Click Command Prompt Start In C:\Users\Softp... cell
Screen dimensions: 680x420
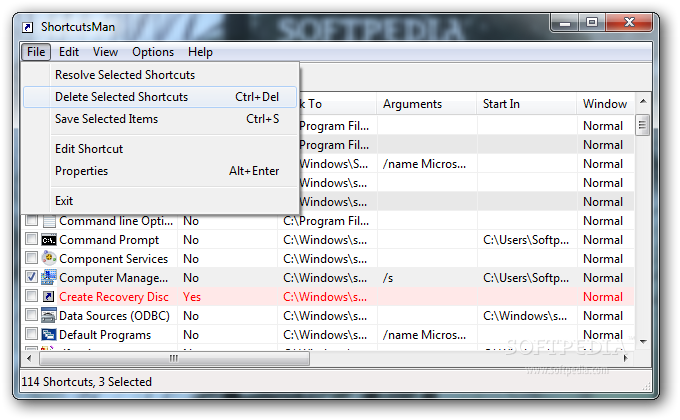pyautogui.click(x=526, y=240)
